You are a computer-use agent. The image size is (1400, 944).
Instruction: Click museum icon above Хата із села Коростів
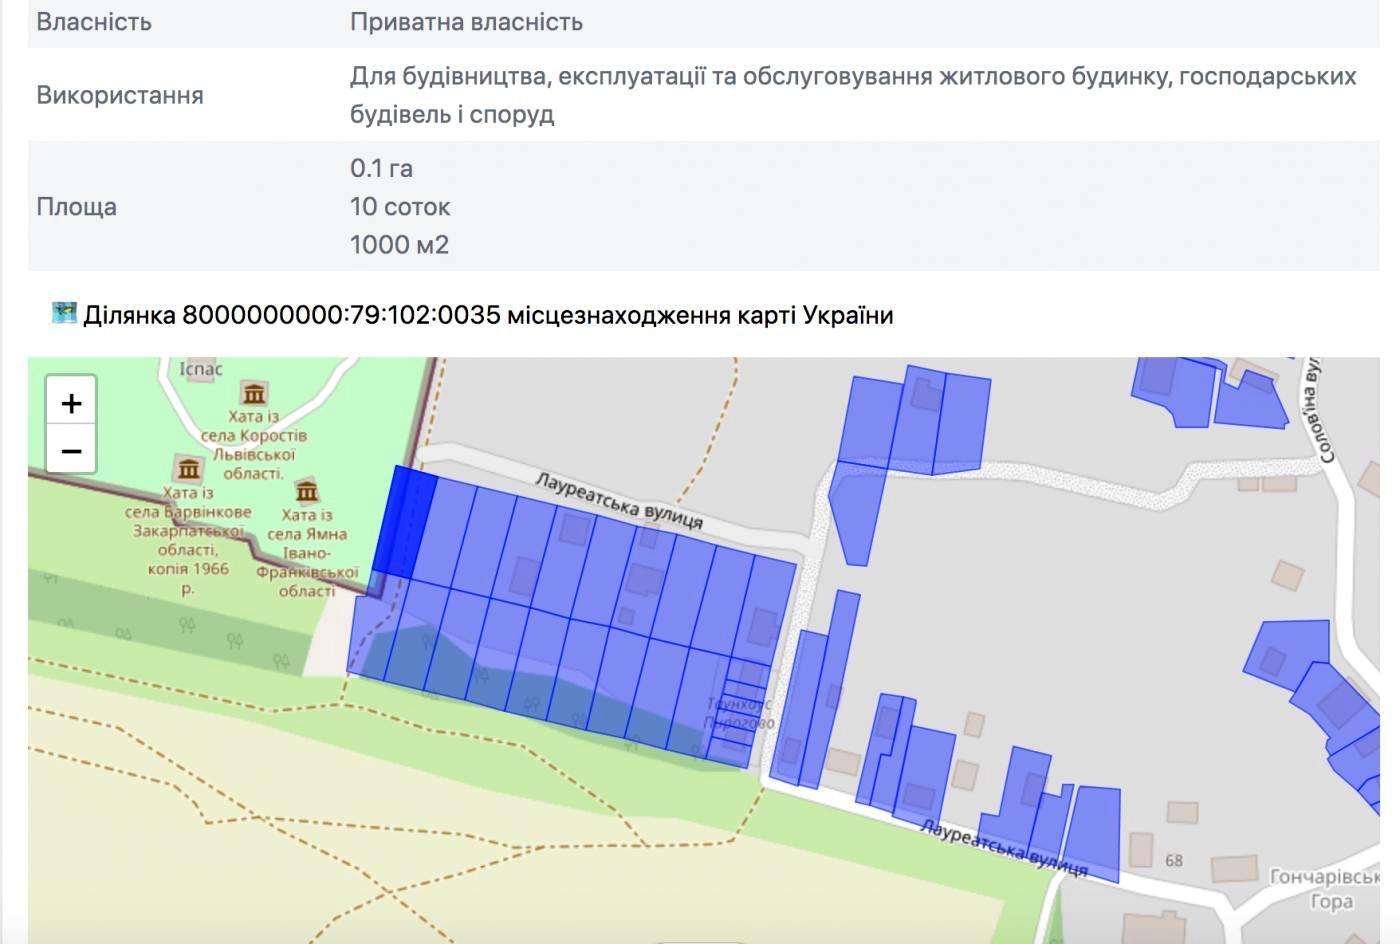tap(254, 393)
